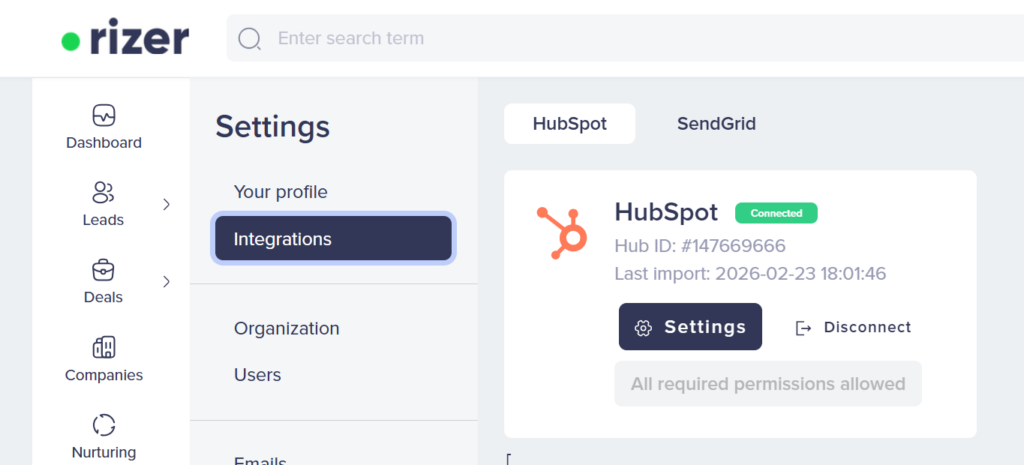The width and height of the screenshot is (1024, 465).
Task: Open the Leads people icon
Action: [x=104, y=191]
